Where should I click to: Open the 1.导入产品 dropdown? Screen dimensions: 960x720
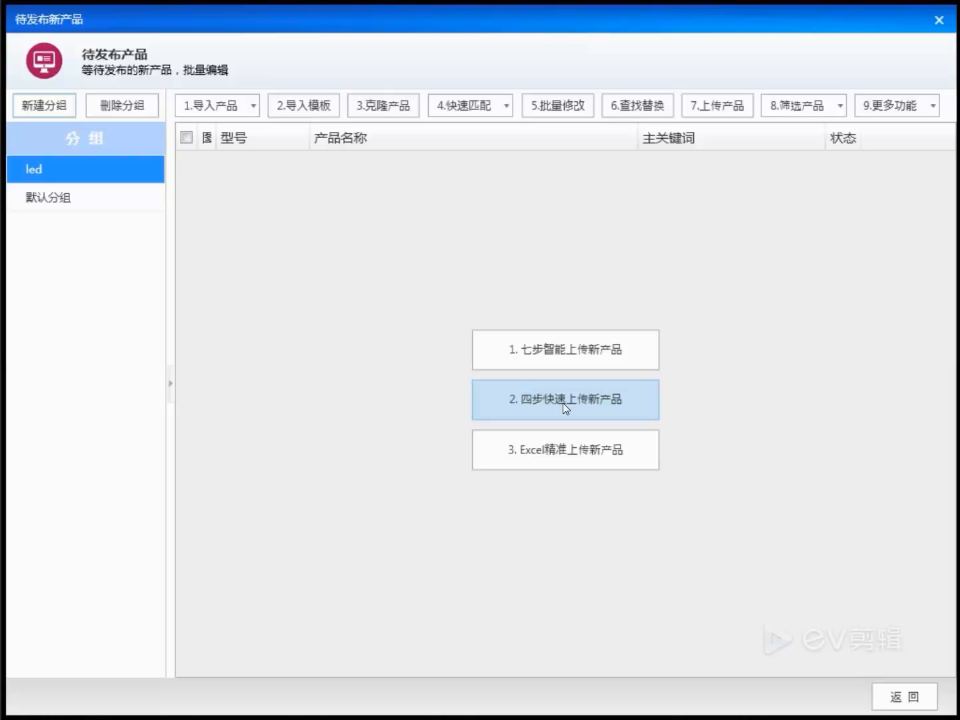tap(217, 105)
